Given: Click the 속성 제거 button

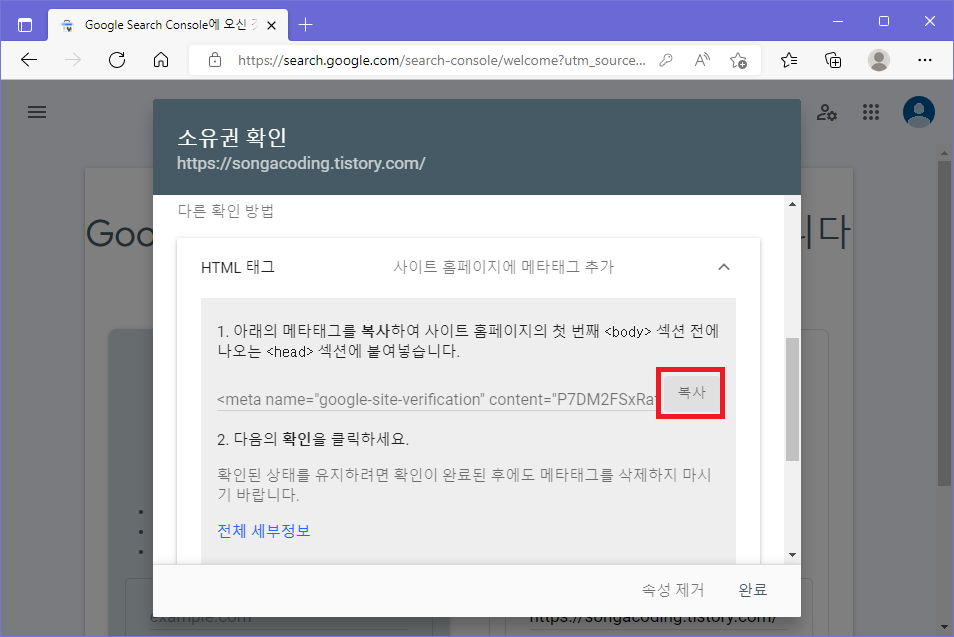Looking at the screenshot, I should click(673, 590).
